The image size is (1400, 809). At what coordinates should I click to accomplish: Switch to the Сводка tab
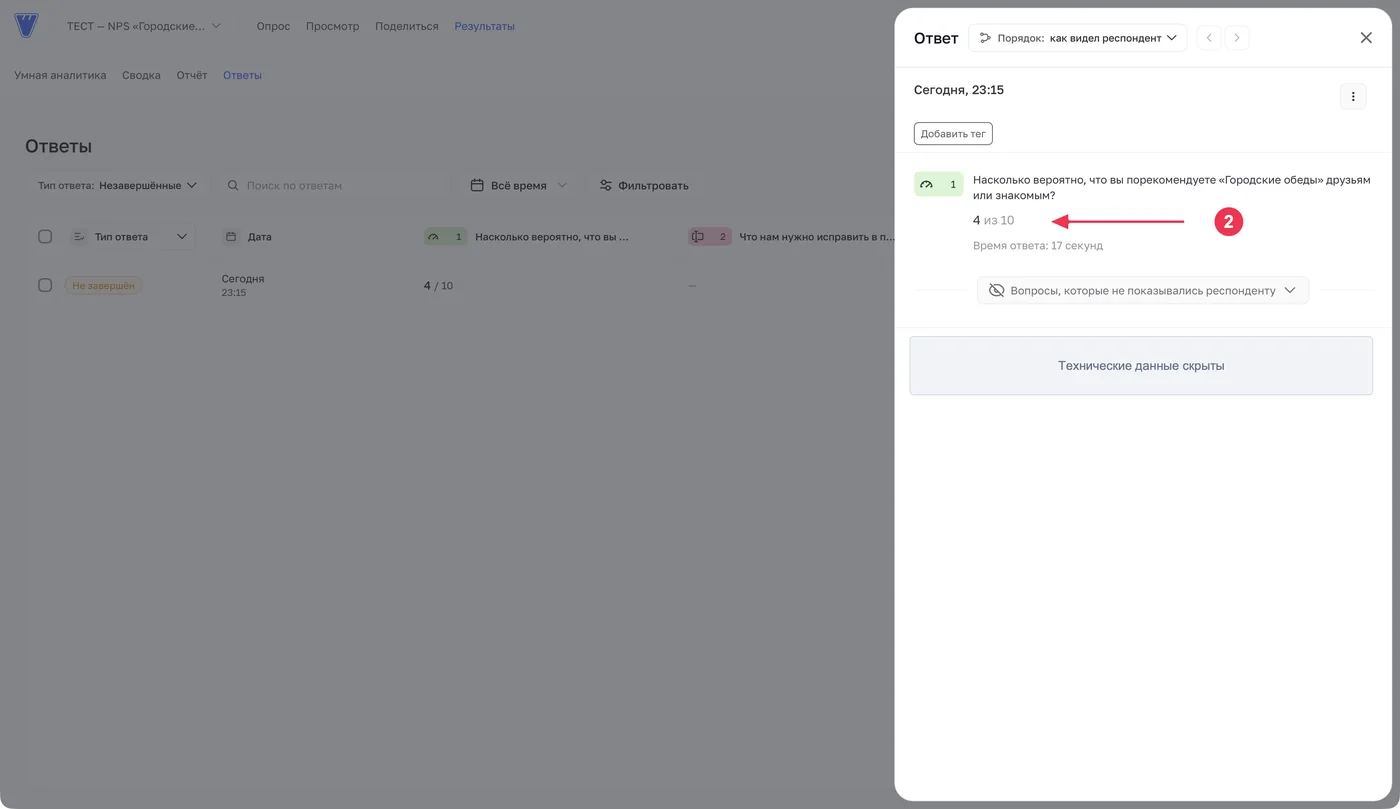(x=141, y=75)
